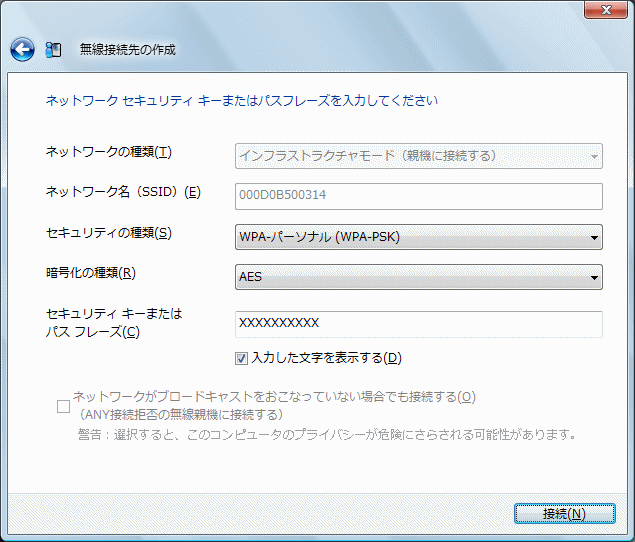This screenshot has height=542, width=635.
Task: Expand the 暗号化の種類 dropdown showing AES
Action: click(418, 276)
